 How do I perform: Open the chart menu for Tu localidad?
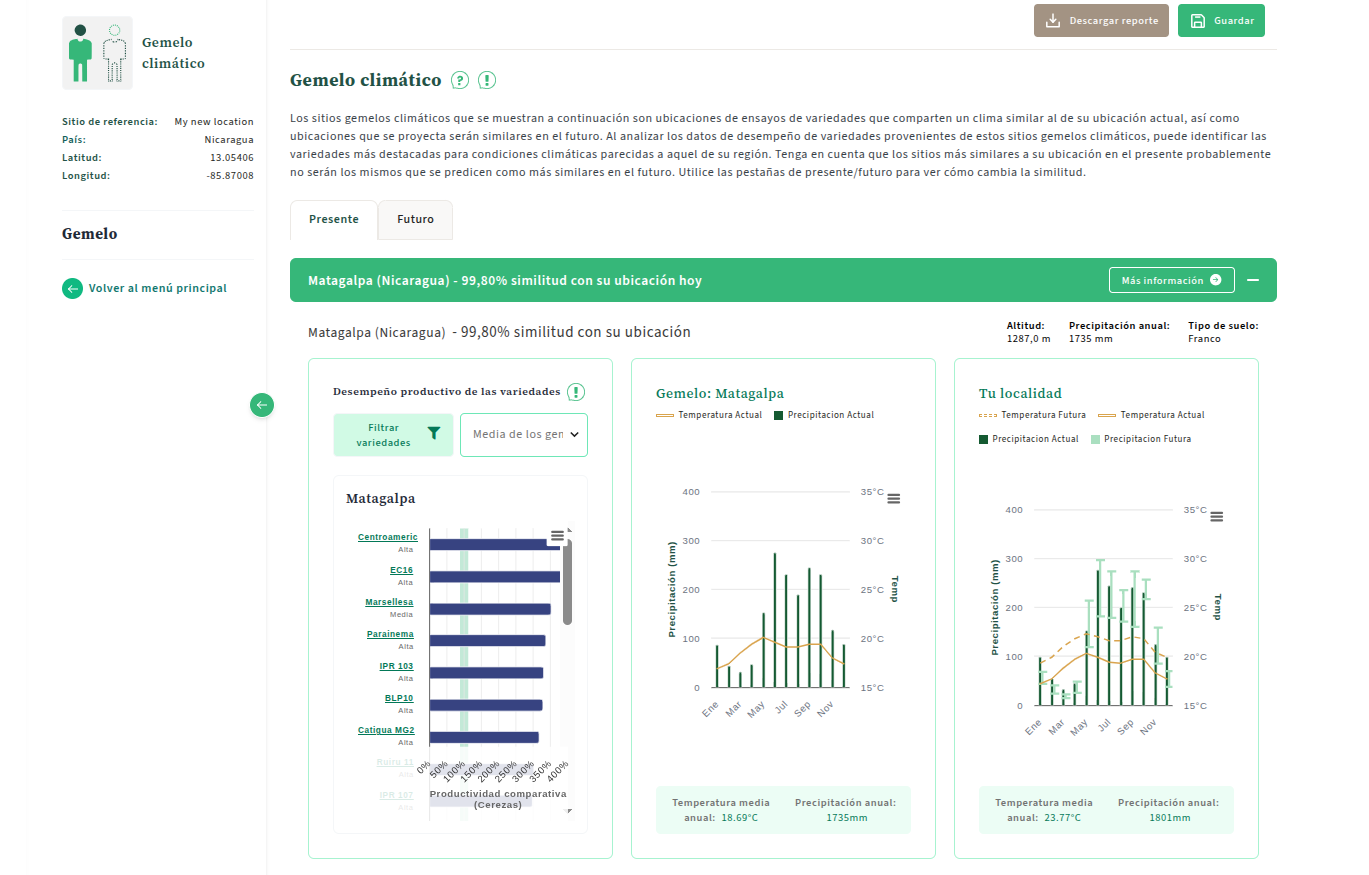(1216, 516)
